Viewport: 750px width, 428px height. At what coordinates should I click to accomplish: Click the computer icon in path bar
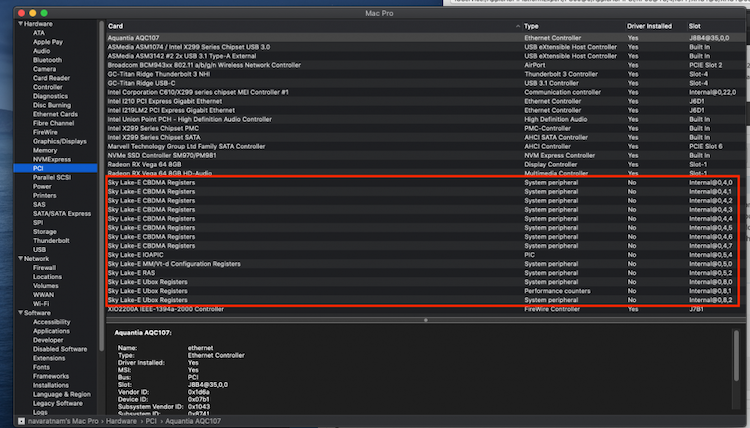coord(21,421)
